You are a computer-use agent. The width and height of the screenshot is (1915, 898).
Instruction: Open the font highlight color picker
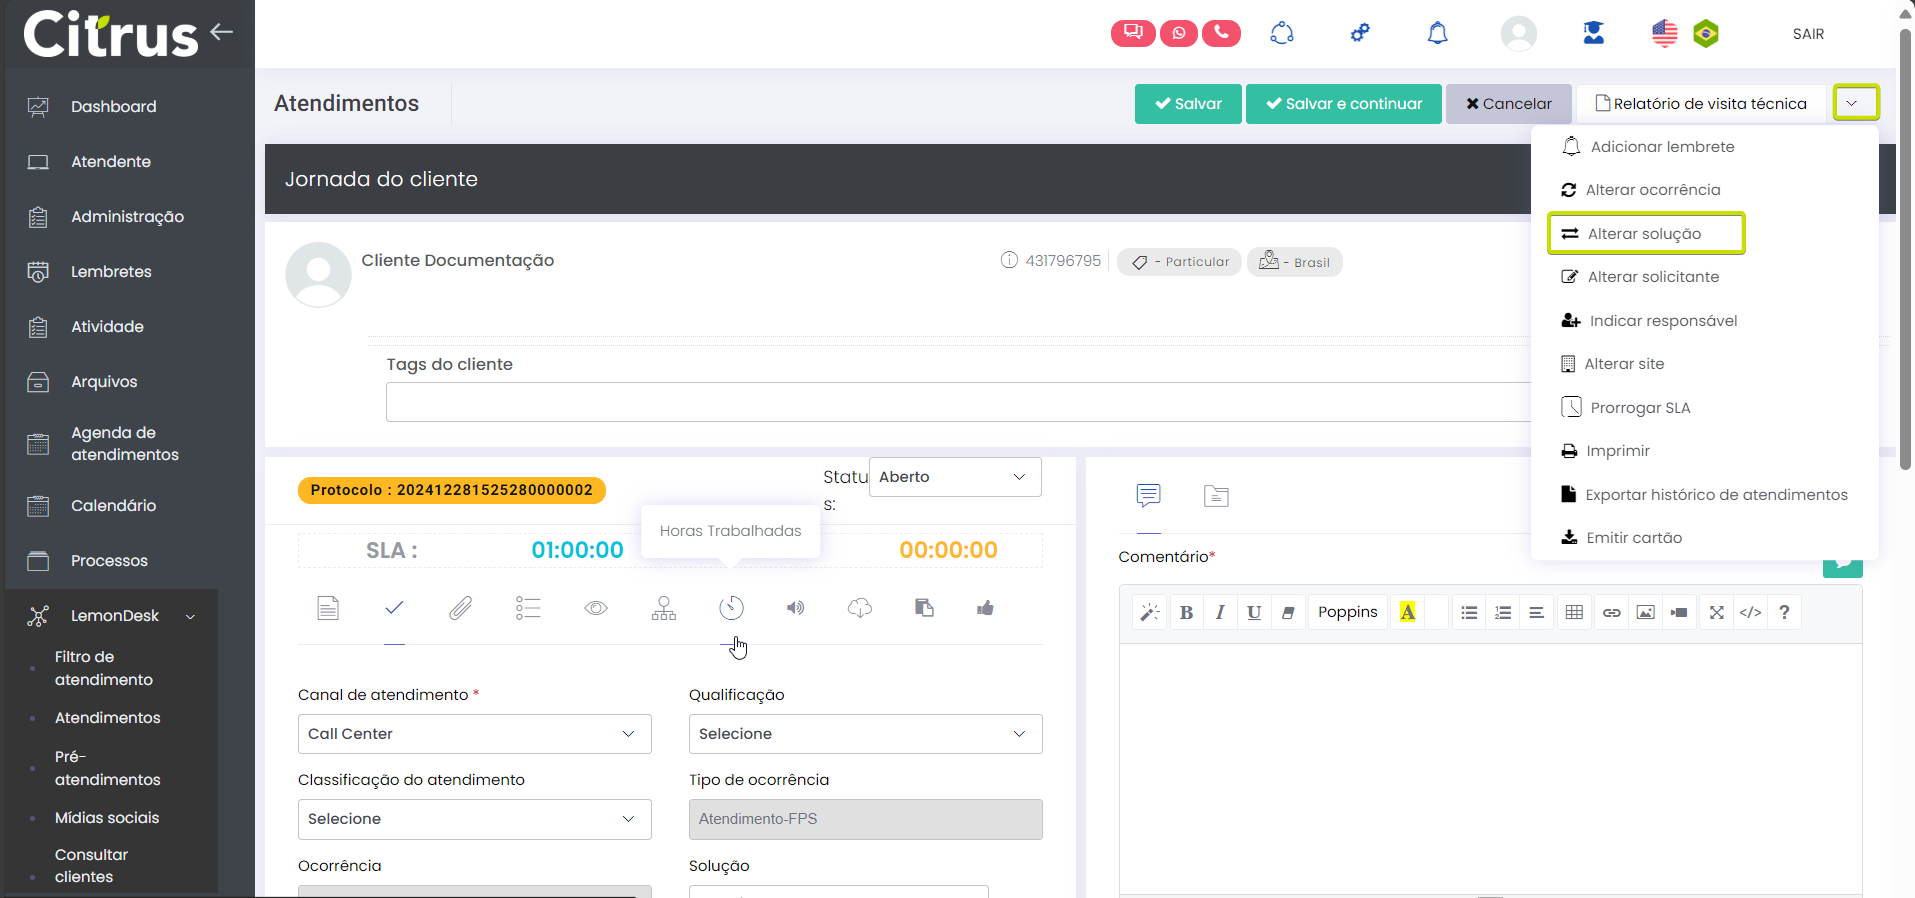pos(1407,613)
